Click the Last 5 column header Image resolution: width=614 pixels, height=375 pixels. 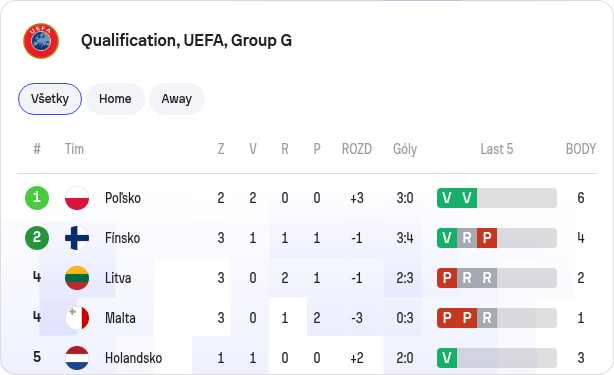[497, 149]
